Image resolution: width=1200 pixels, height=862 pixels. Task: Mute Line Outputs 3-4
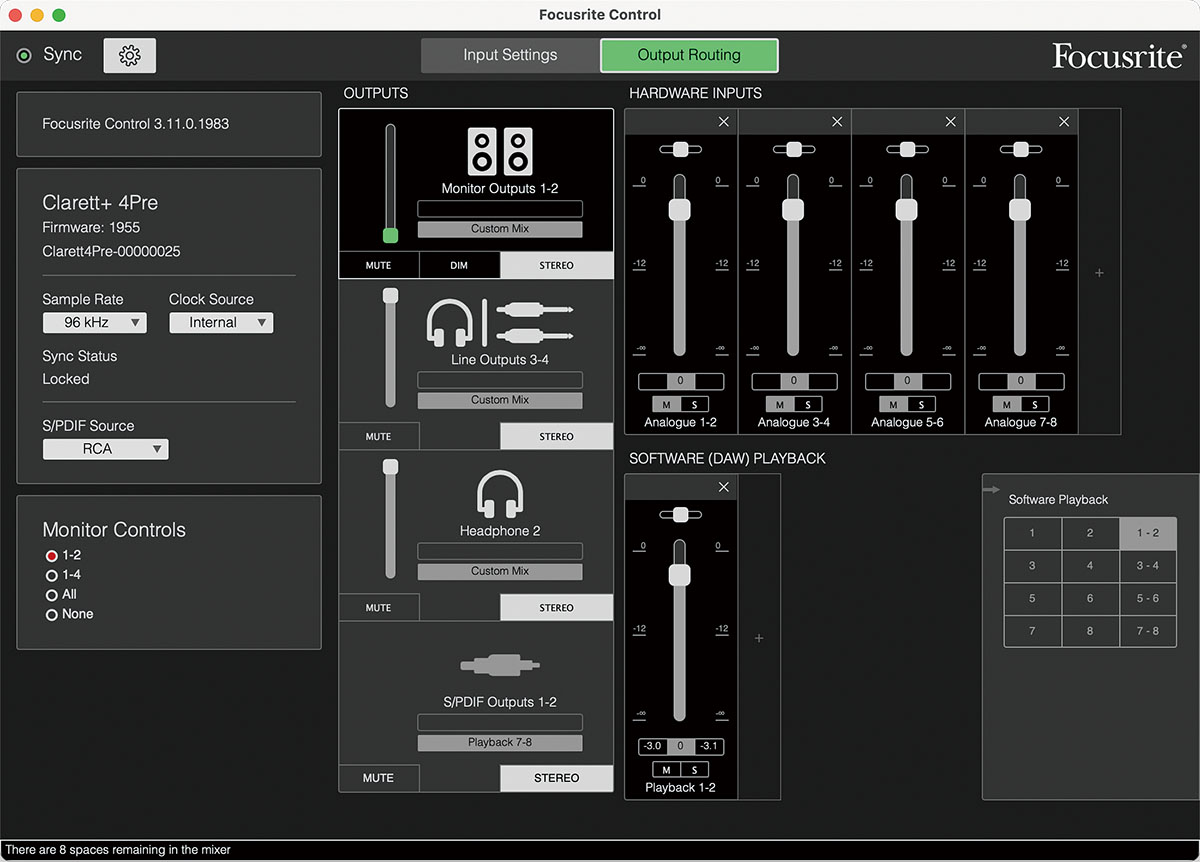tap(379, 437)
